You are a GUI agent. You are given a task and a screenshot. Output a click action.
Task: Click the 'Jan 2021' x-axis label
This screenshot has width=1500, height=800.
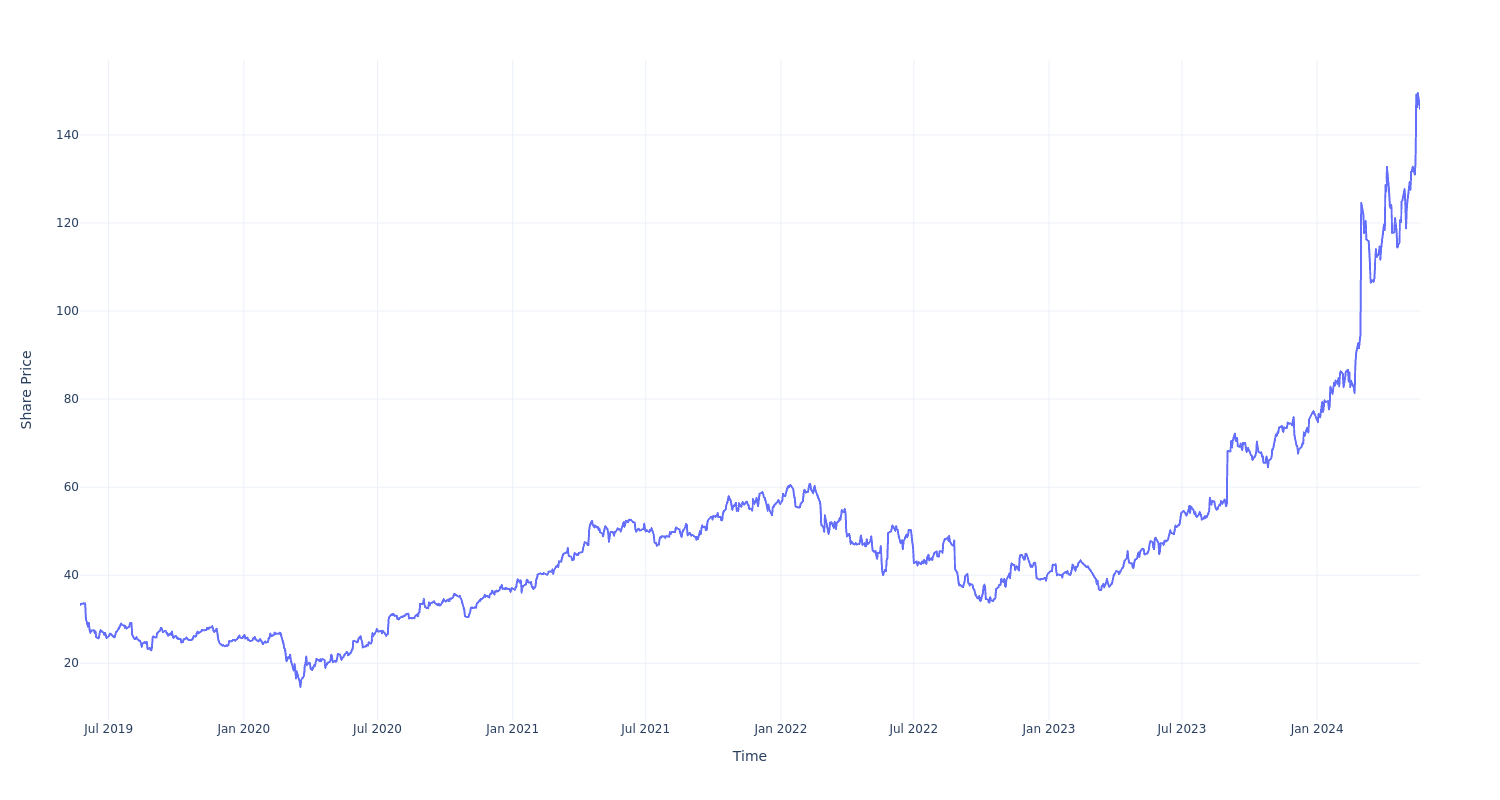(512, 729)
